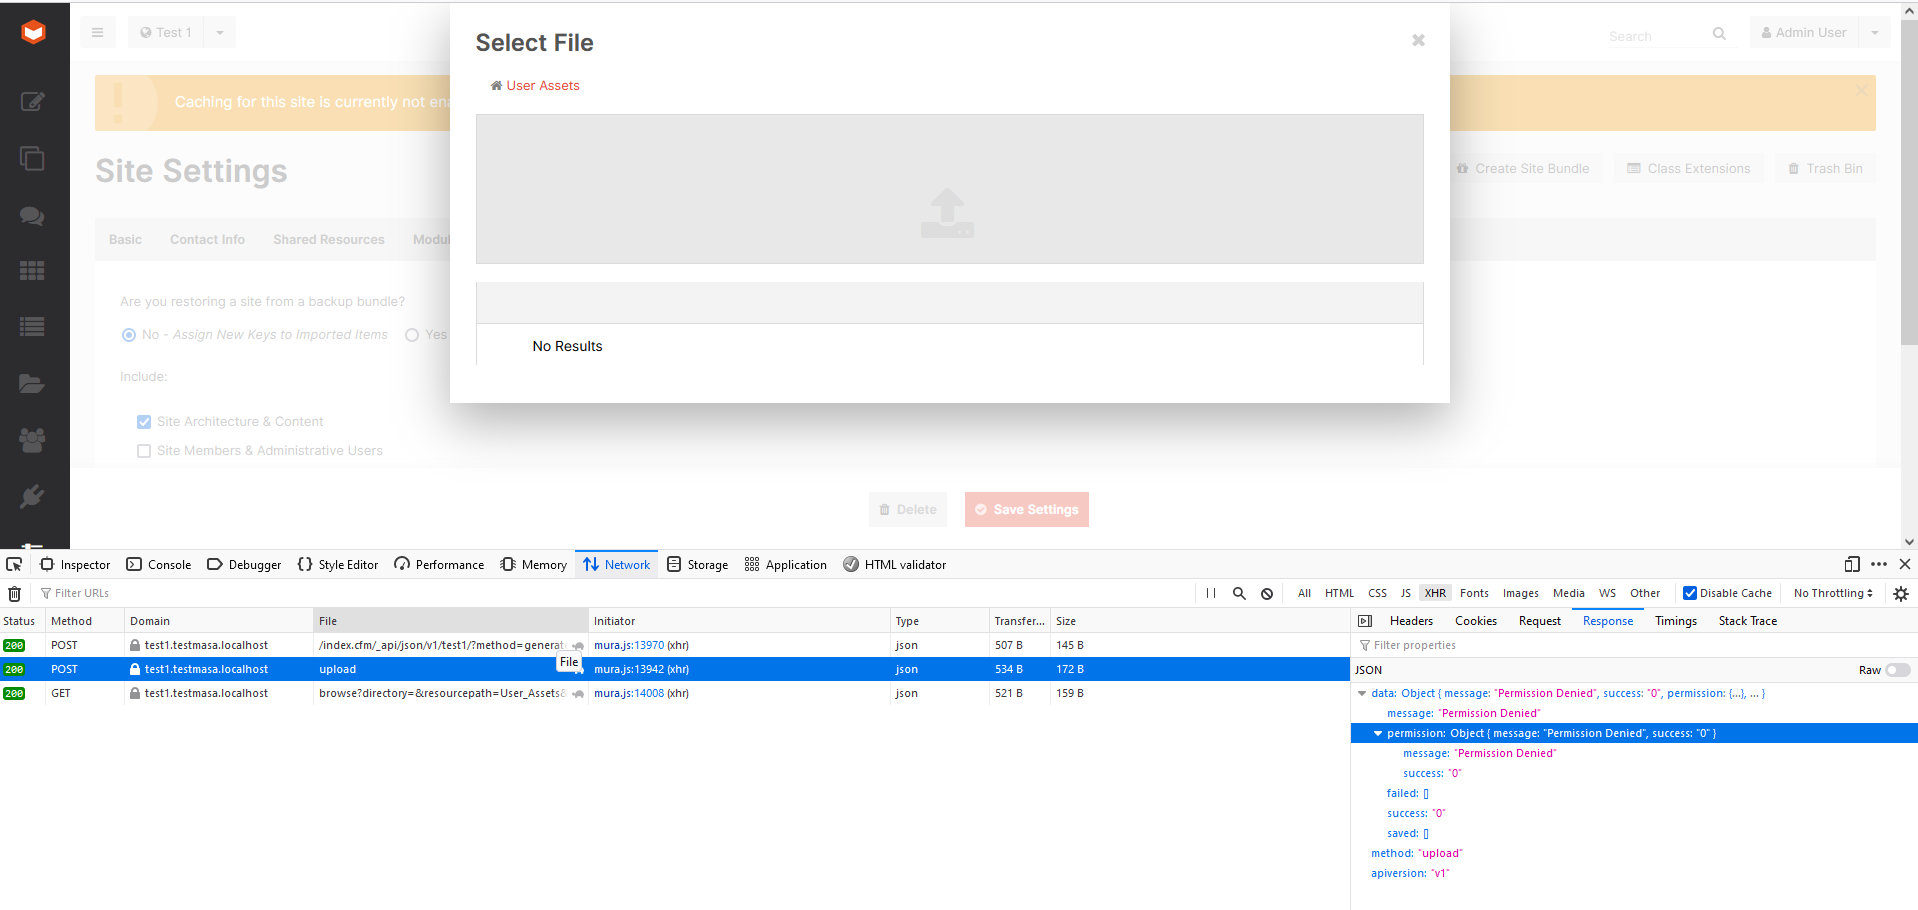This screenshot has height=910, width=1918.
Task: Click the Mura logo in the sidebar
Action: coord(34,33)
